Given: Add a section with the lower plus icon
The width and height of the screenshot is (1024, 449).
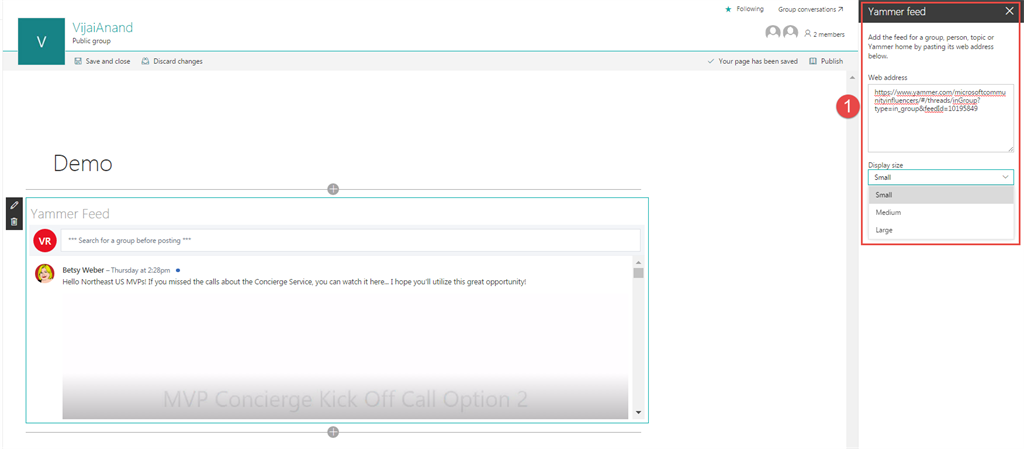Looking at the screenshot, I should coord(333,432).
